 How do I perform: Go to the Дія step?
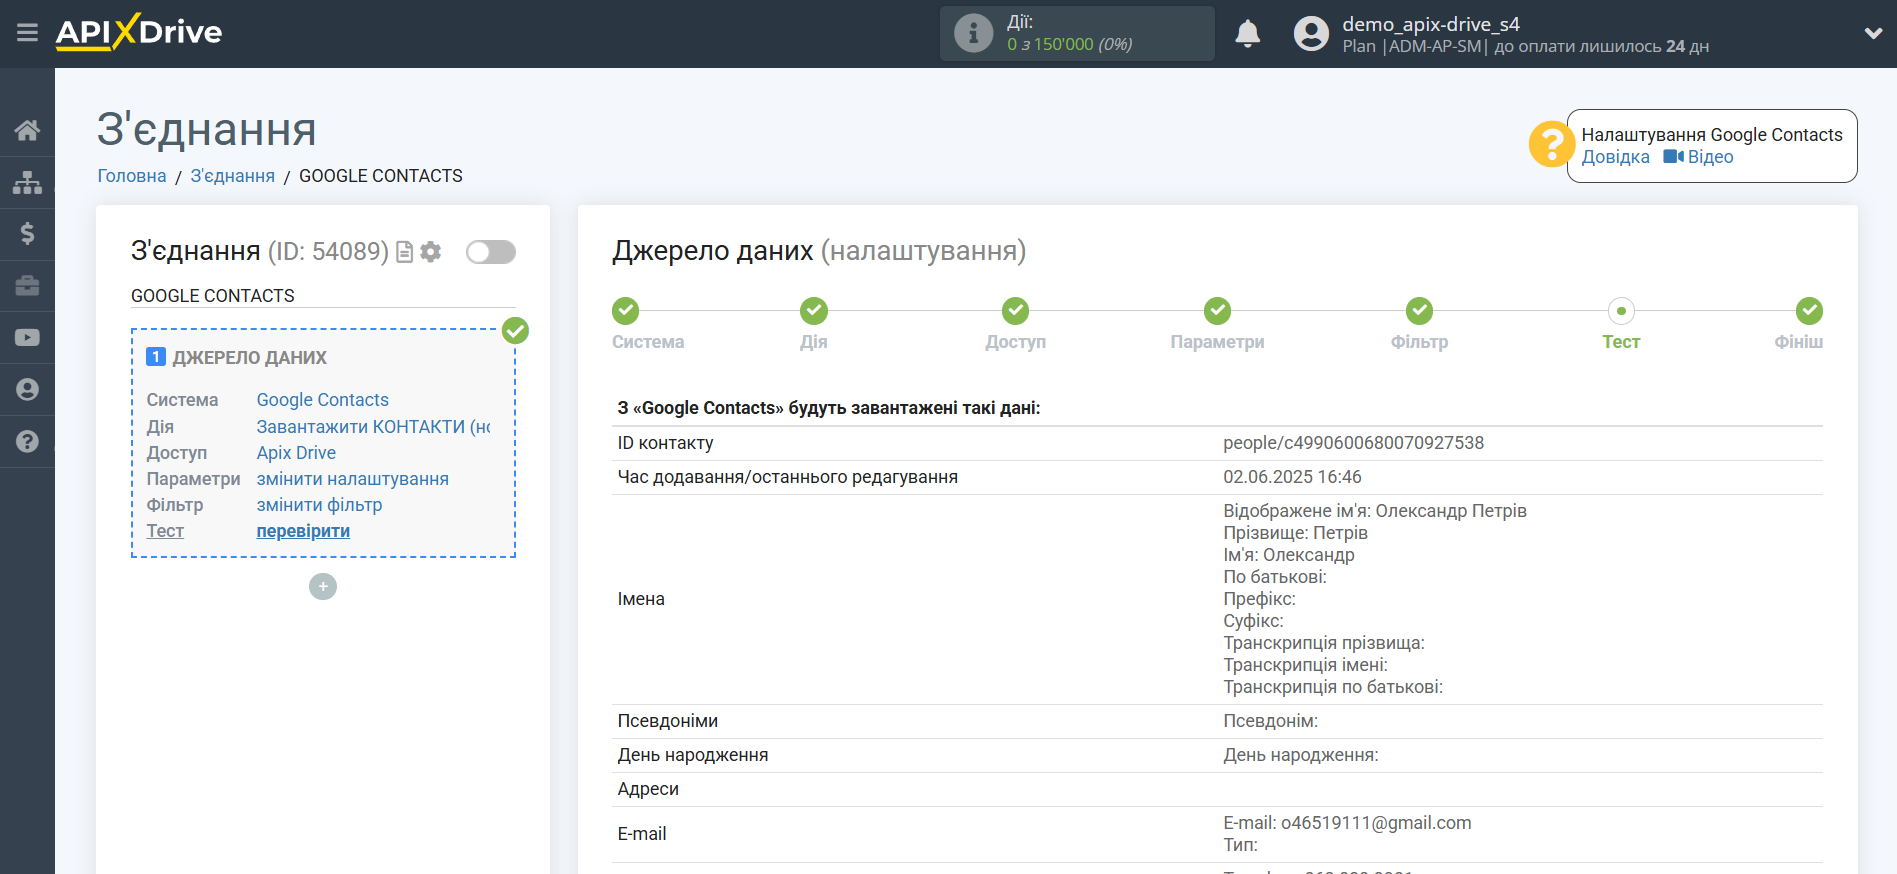[x=814, y=311]
